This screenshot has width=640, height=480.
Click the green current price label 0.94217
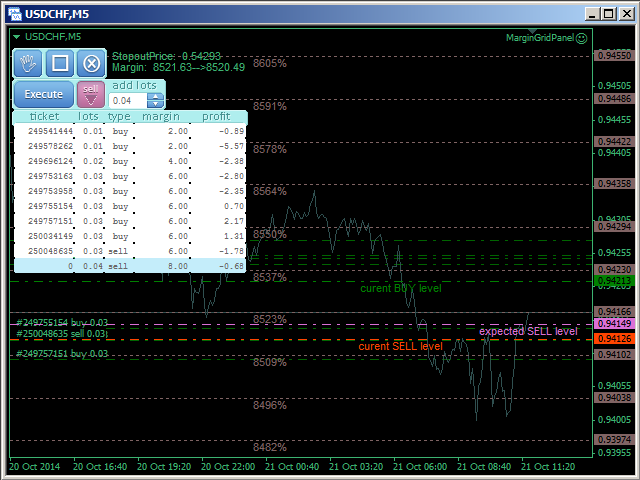pyautogui.click(x=614, y=282)
